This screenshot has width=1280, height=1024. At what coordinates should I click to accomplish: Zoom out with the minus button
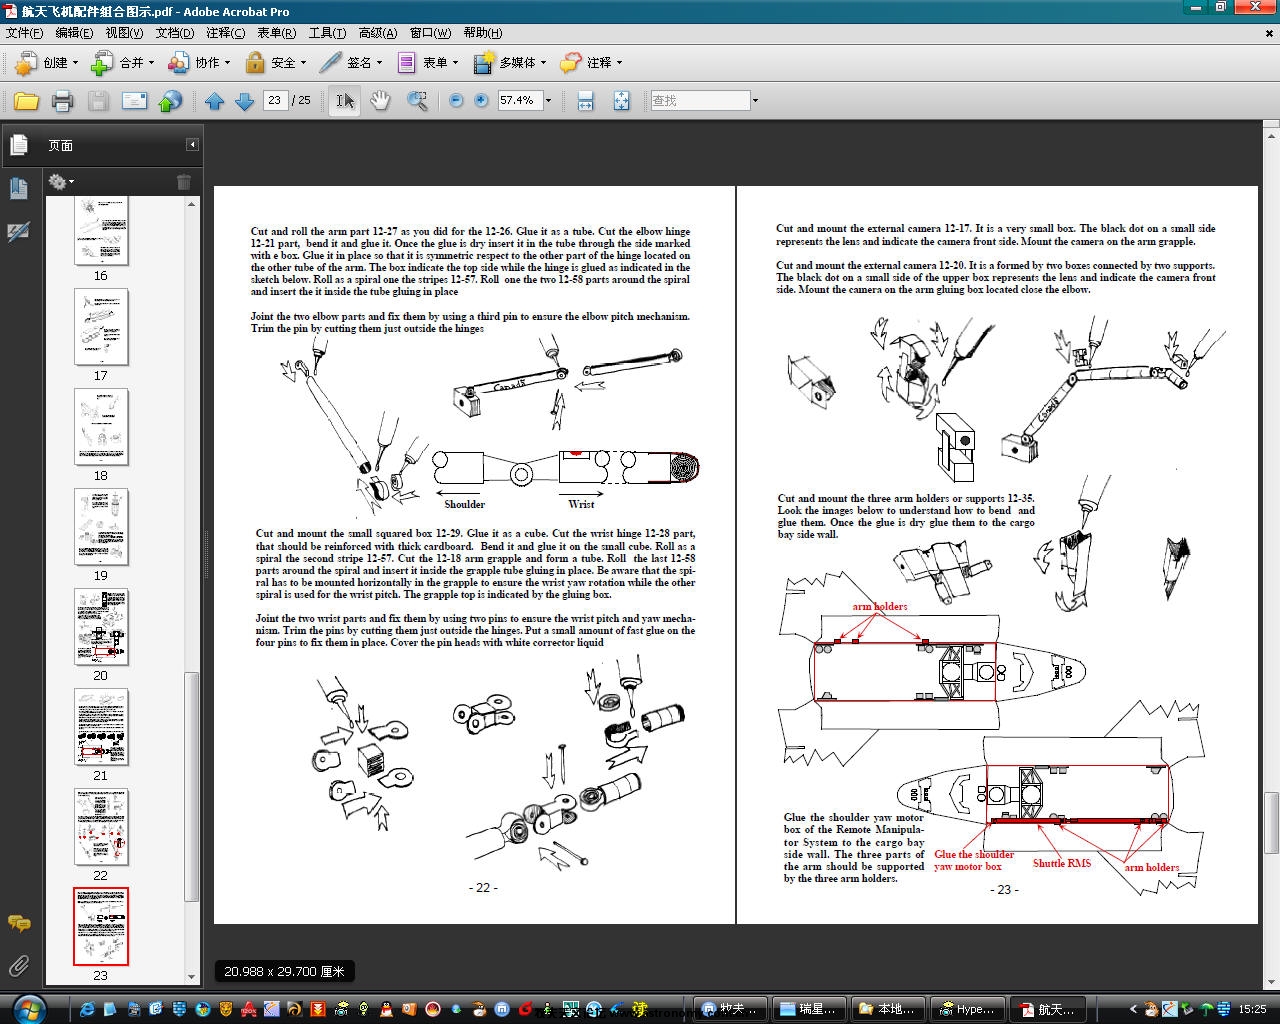click(457, 101)
